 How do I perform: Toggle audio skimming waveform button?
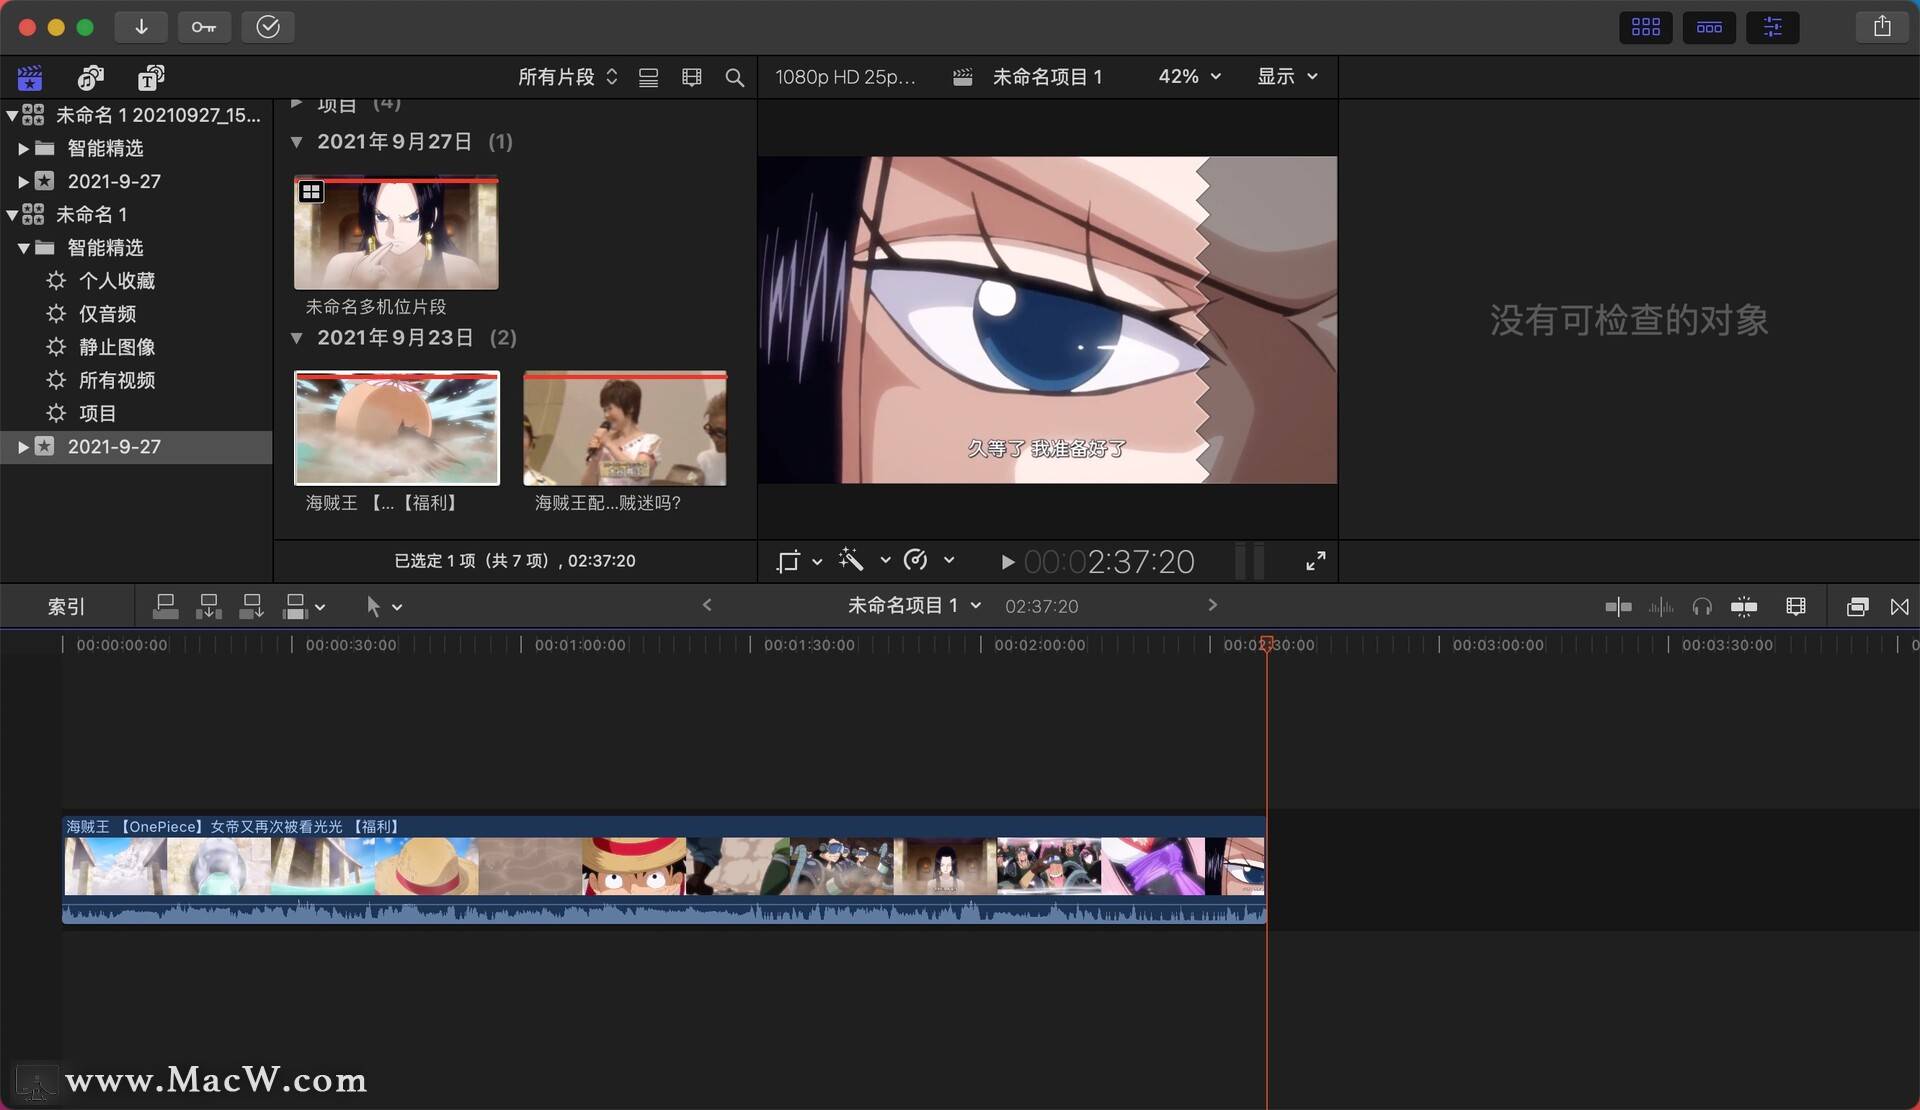tap(1661, 606)
